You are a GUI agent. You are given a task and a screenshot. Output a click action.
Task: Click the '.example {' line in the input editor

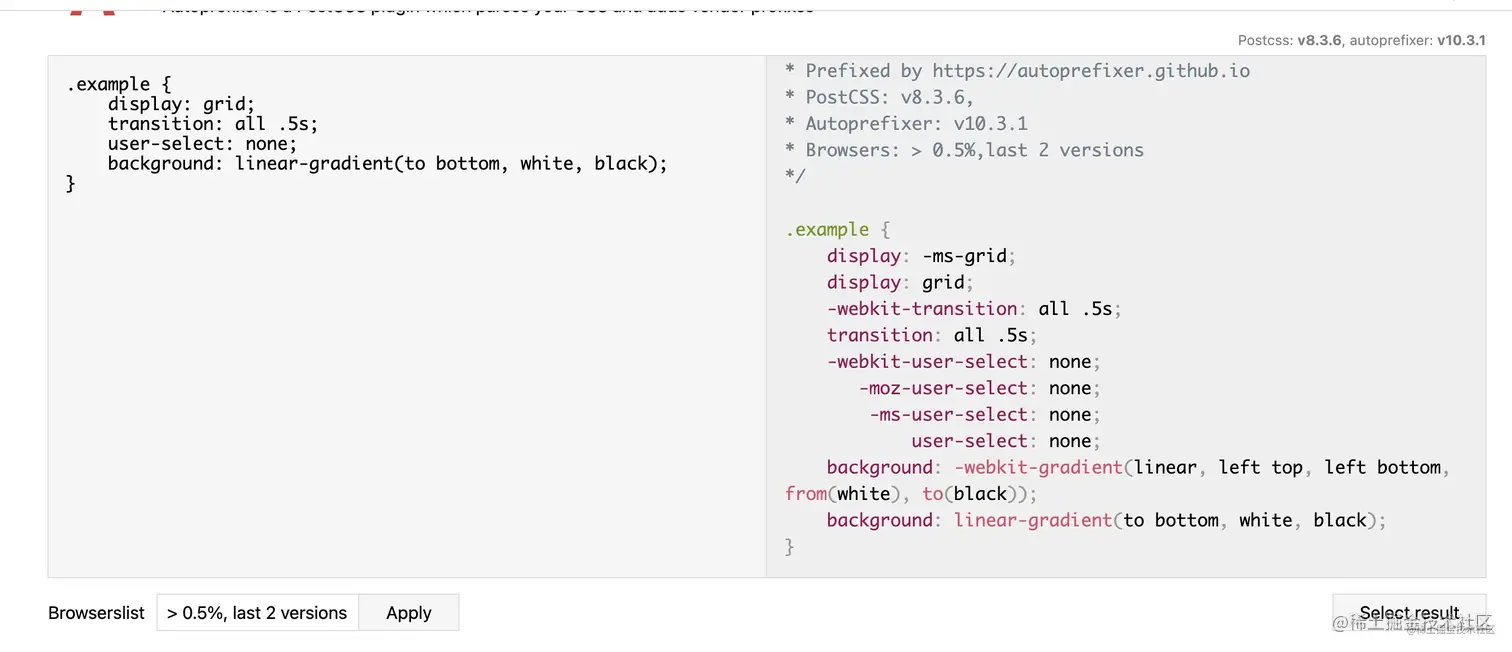(x=119, y=84)
